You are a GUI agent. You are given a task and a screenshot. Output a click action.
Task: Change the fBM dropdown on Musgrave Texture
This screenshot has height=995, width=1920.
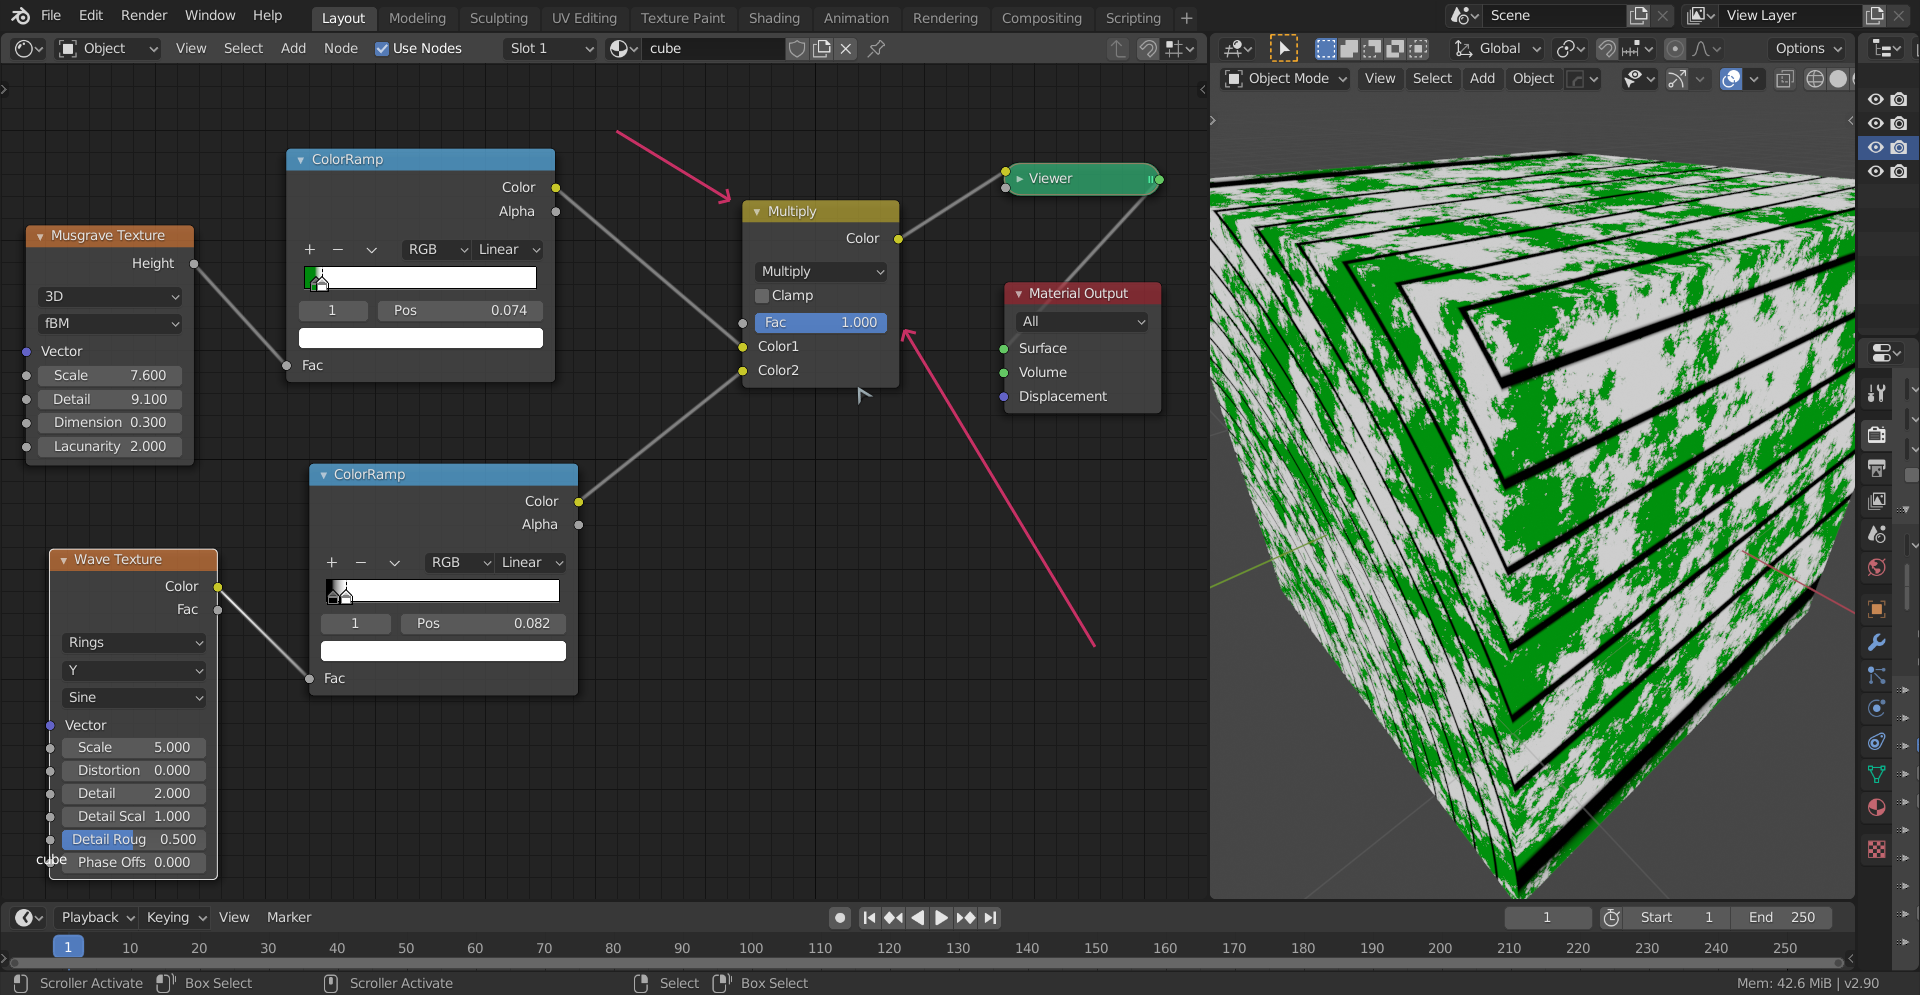[x=110, y=323]
